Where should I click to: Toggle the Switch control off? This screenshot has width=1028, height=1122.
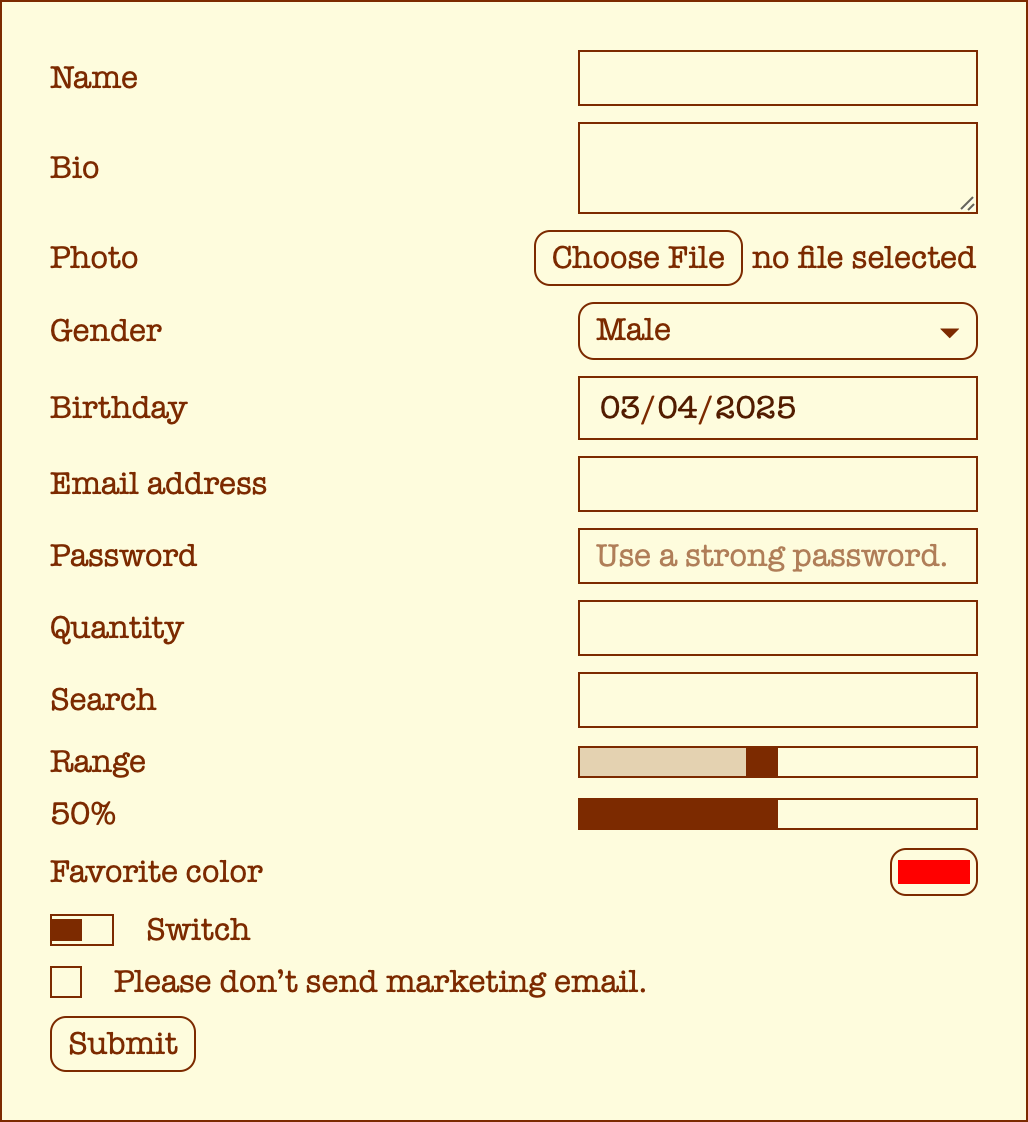tap(81, 930)
